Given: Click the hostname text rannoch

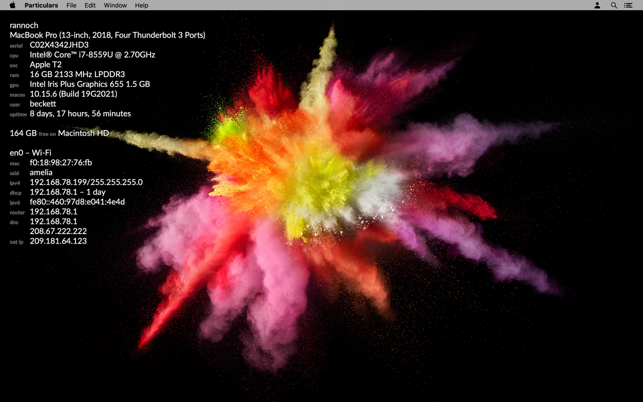Looking at the screenshot, I should (x=24, y=25).
